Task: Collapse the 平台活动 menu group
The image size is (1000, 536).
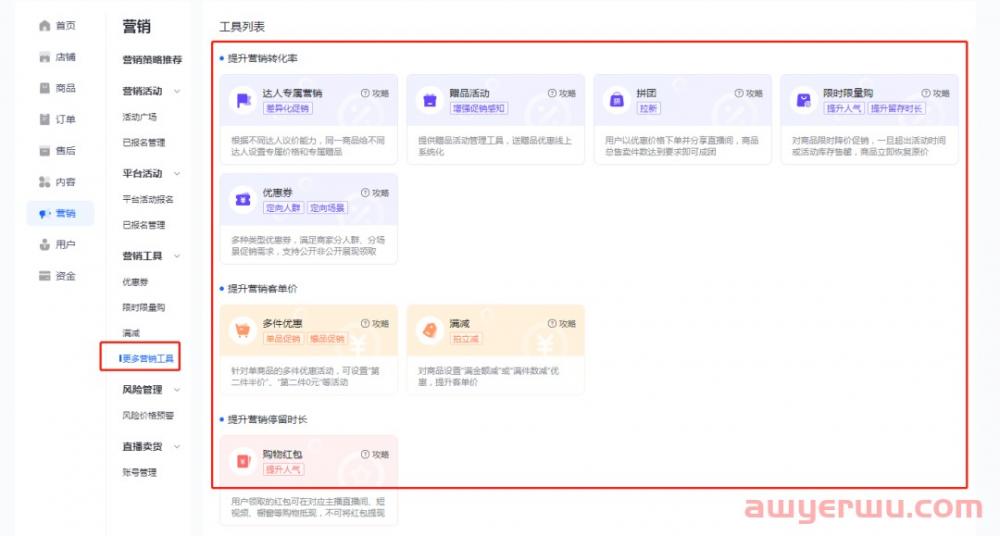Action: click(x=177, y=174)
